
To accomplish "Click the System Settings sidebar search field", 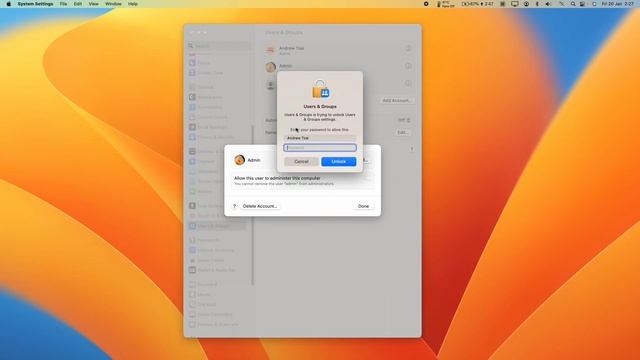I will (x=219, y=46).
